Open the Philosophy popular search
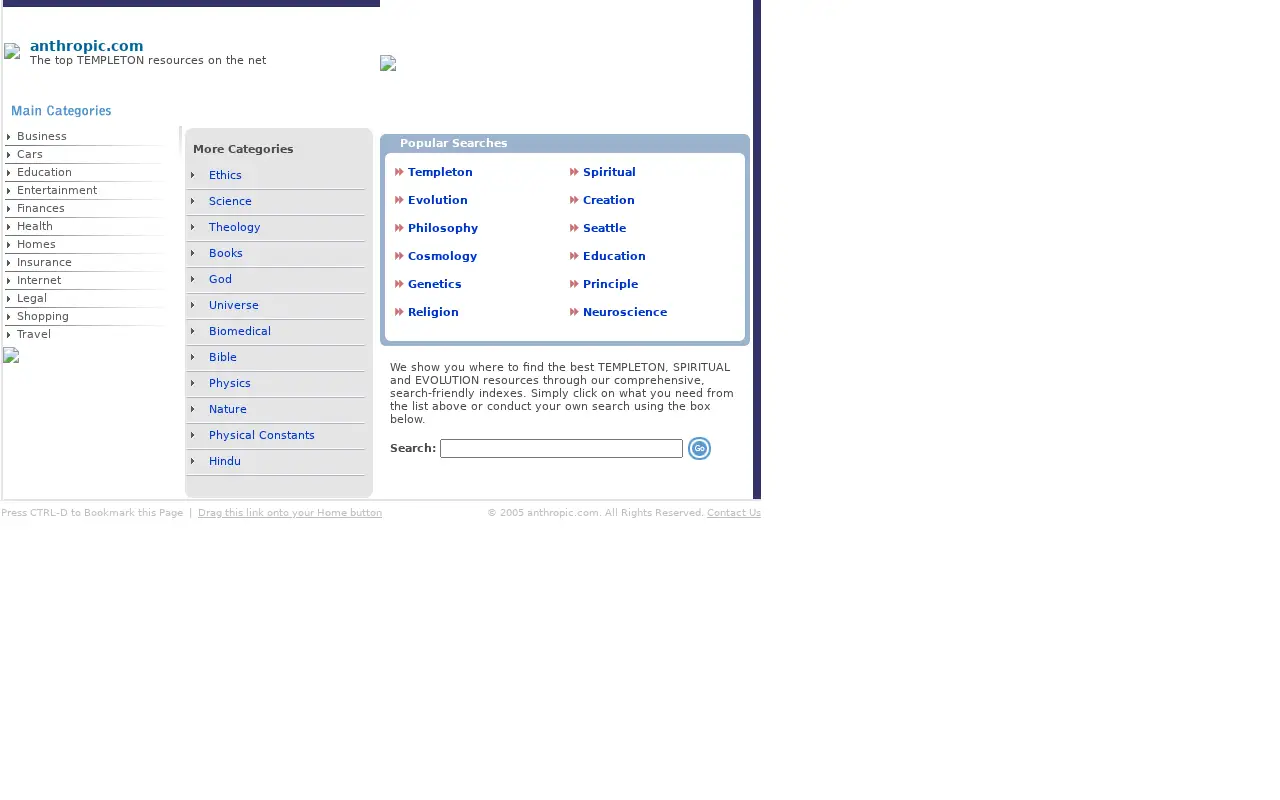1280x800 pixels. coord(443,229)
